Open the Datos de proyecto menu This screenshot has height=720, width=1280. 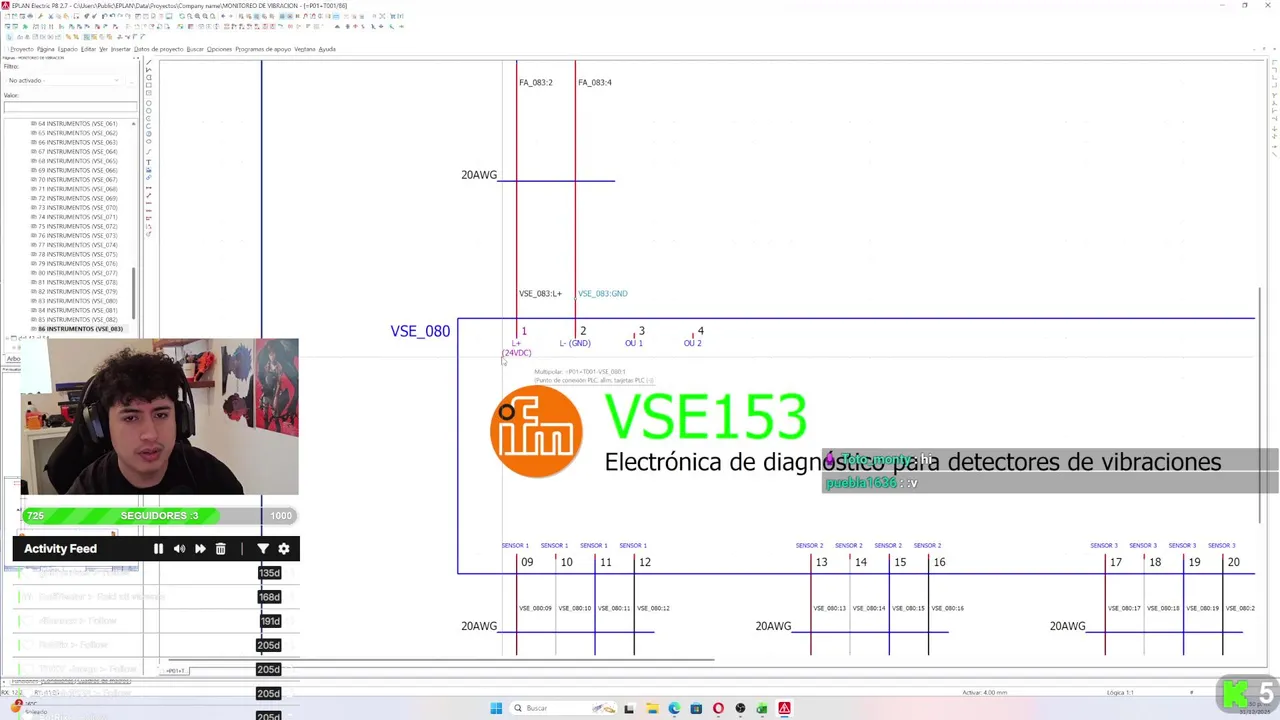(158, 49)
